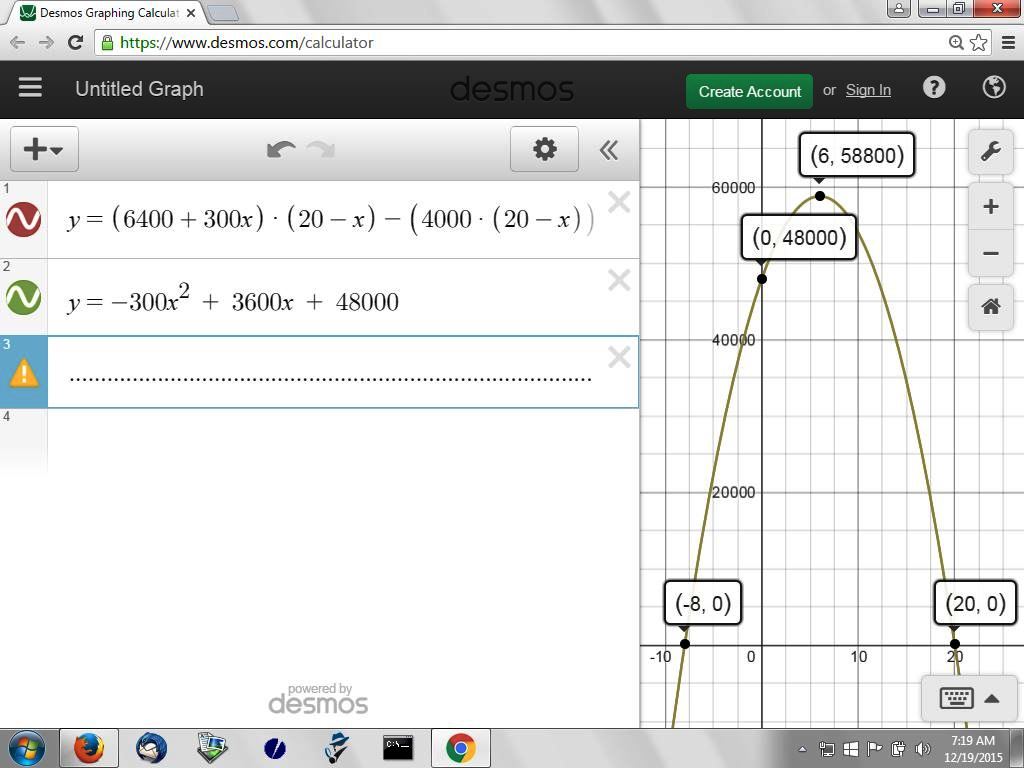
Task: Open the Add Item plus dropdown
Action: click(x=44, y=150)
